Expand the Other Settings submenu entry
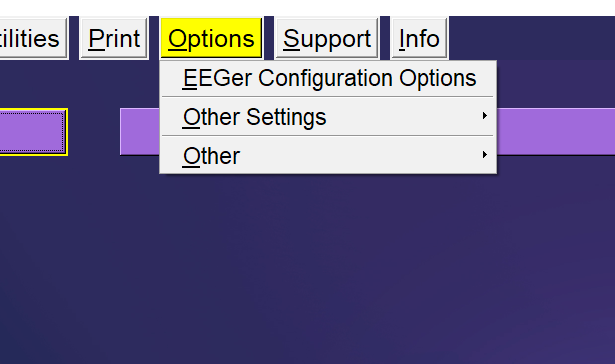Viewport: 615px width, 364px height. click(328, 116)
